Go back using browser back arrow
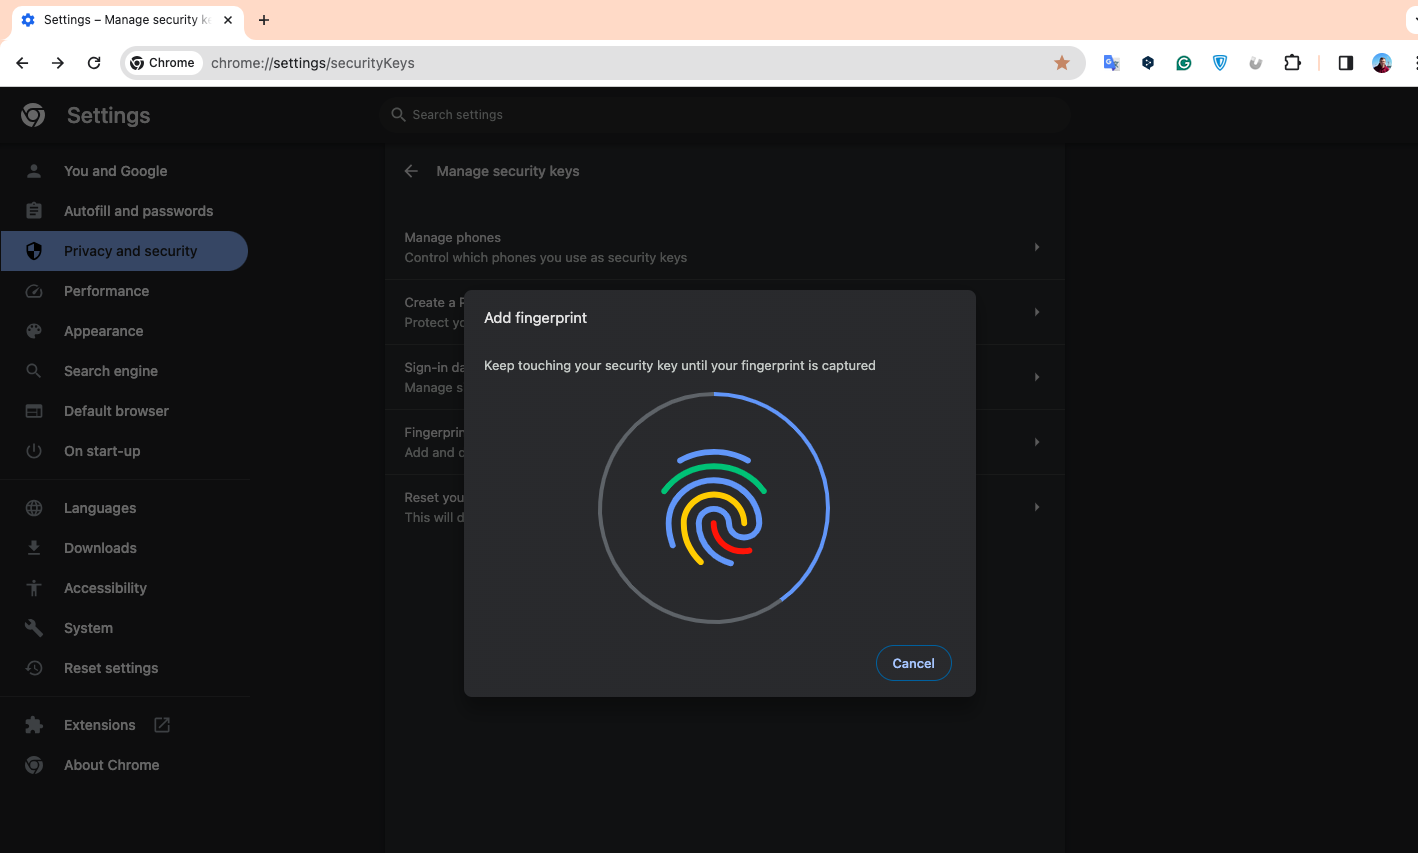Viewport: 1418px width, 853px height. click(22, 63)
